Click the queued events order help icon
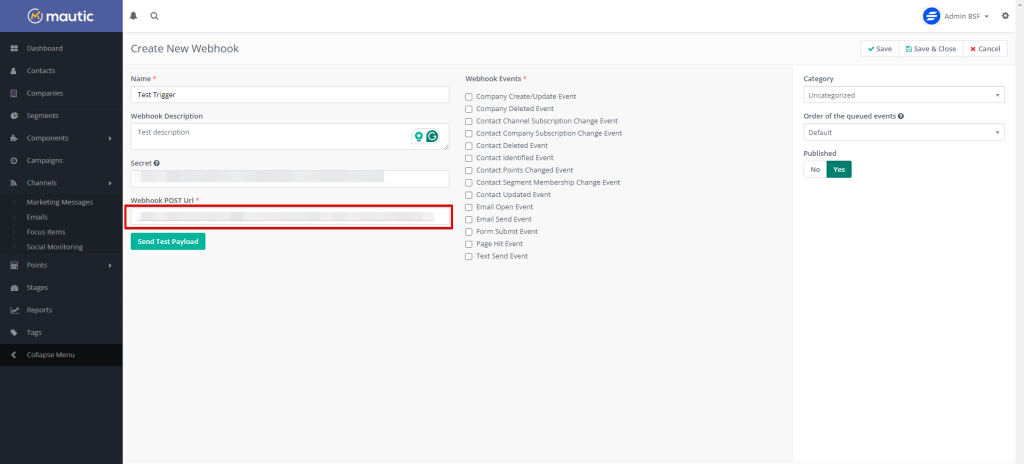This screenshot has width=1024, height=464. coord(901,116)
